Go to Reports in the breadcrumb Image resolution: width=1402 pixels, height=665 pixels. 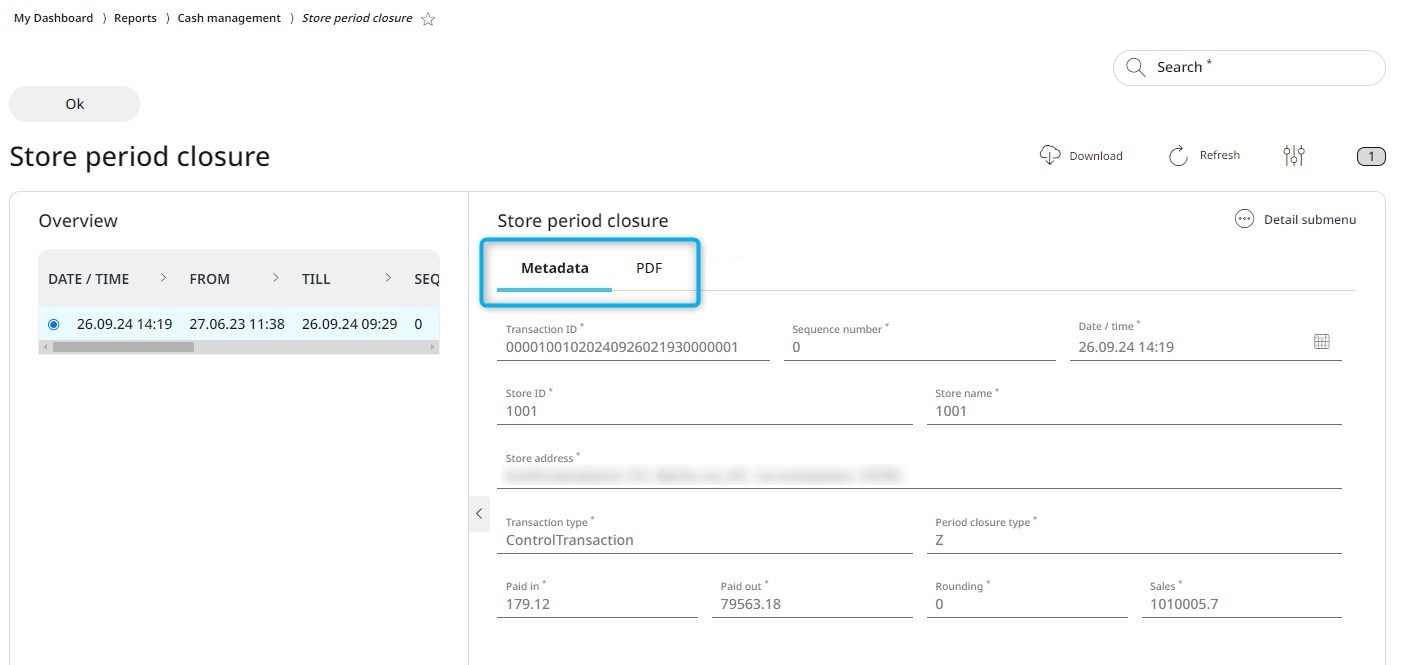point(135,18)
